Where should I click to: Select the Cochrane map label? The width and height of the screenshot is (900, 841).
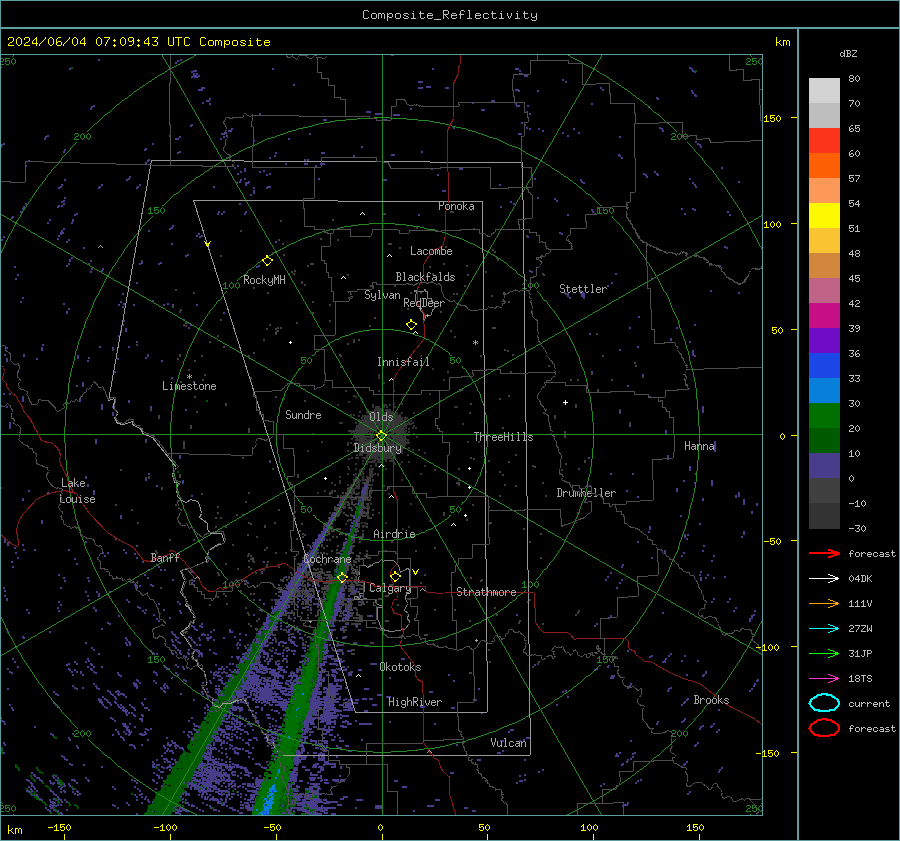click(x=327, y=559)
